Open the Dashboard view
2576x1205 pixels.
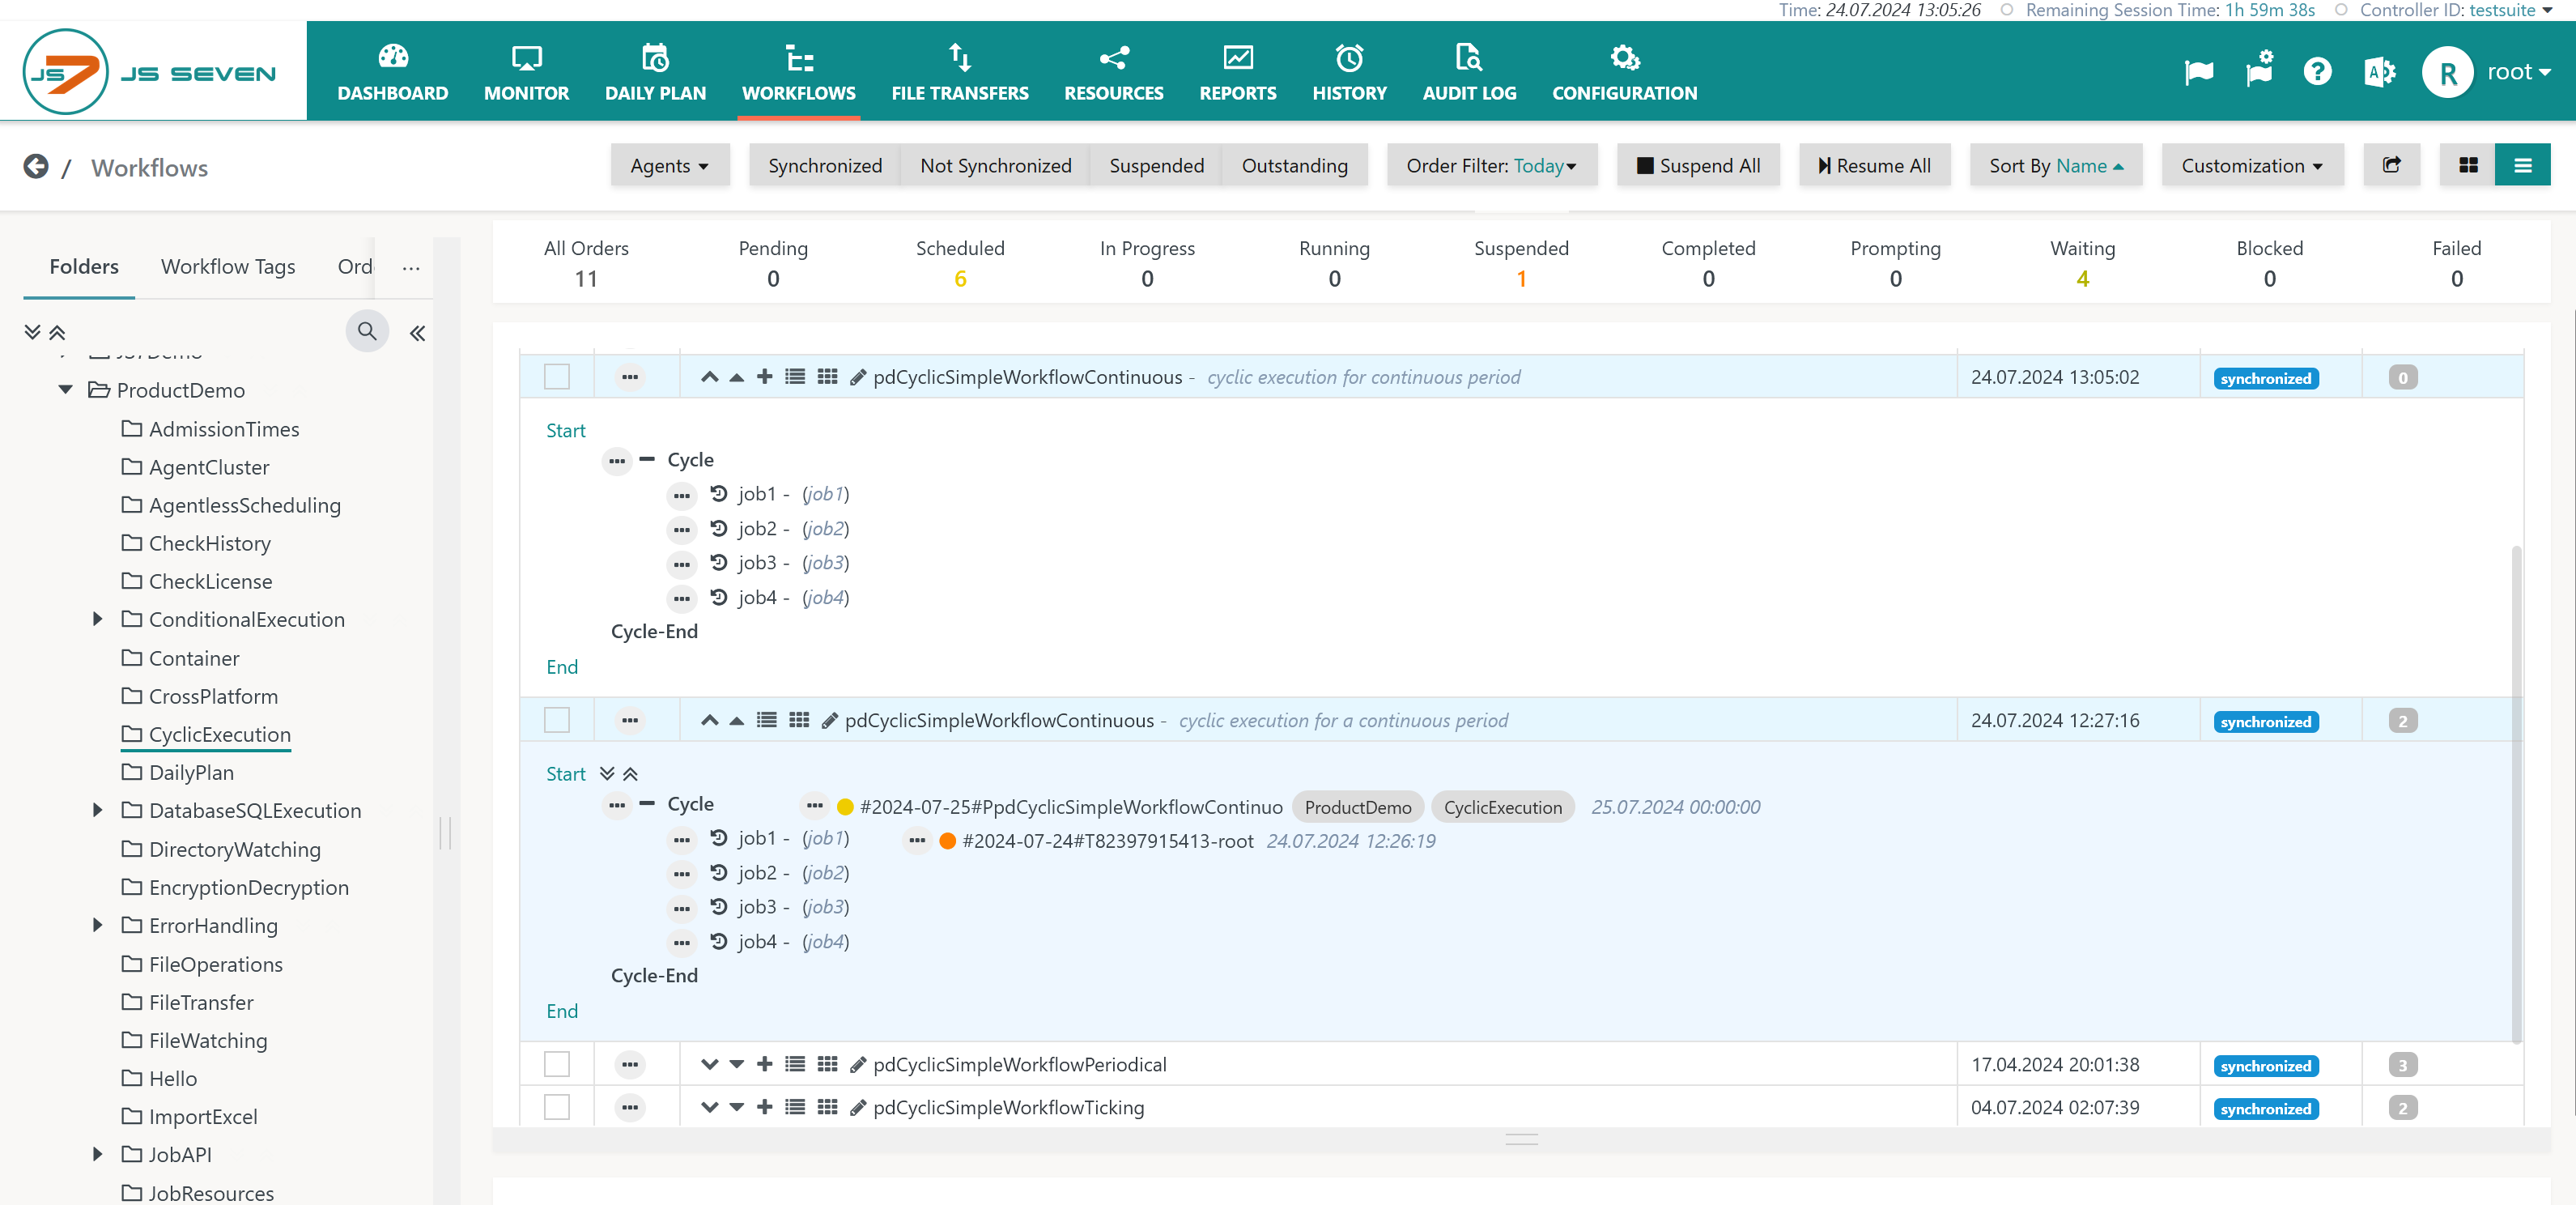point(392,72)
